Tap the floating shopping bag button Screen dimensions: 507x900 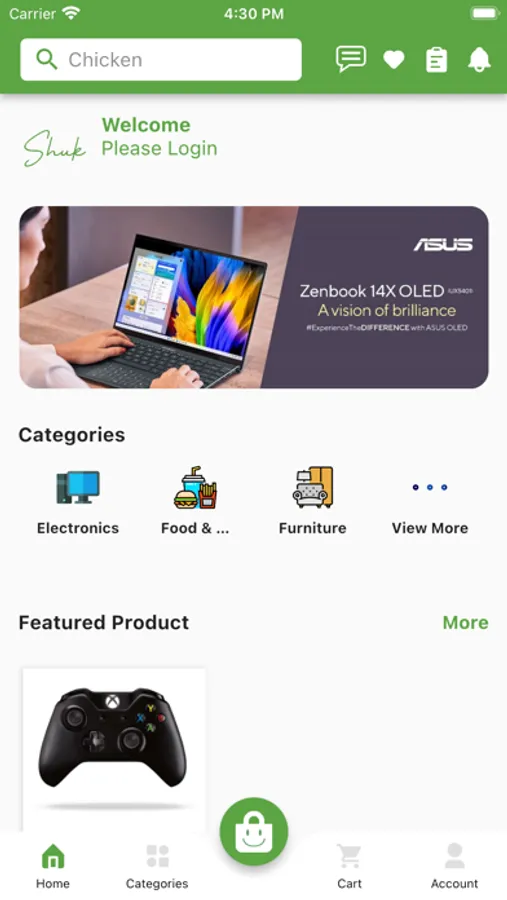point(254,831)
